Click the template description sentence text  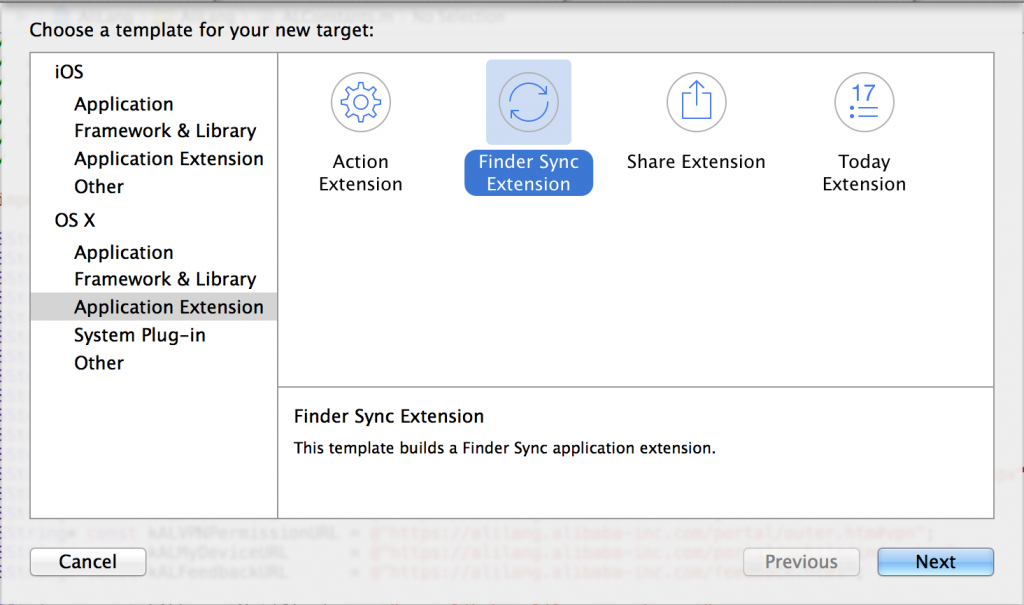[x=504, y=448]
